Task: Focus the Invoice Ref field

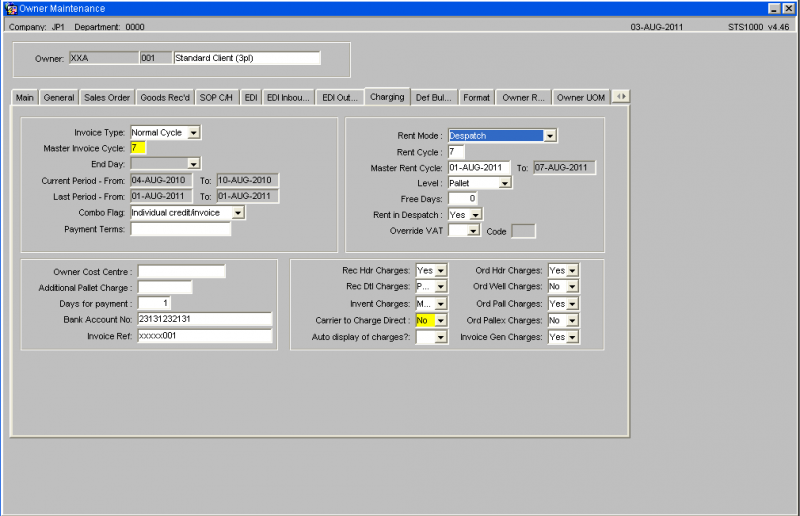Action: click(x=205, y=336)
